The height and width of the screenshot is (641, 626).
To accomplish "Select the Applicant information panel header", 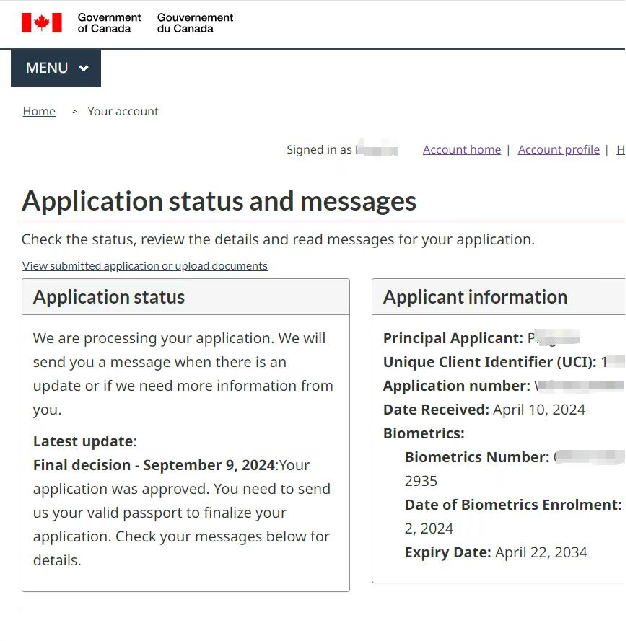I will click(x=475, y=297).
